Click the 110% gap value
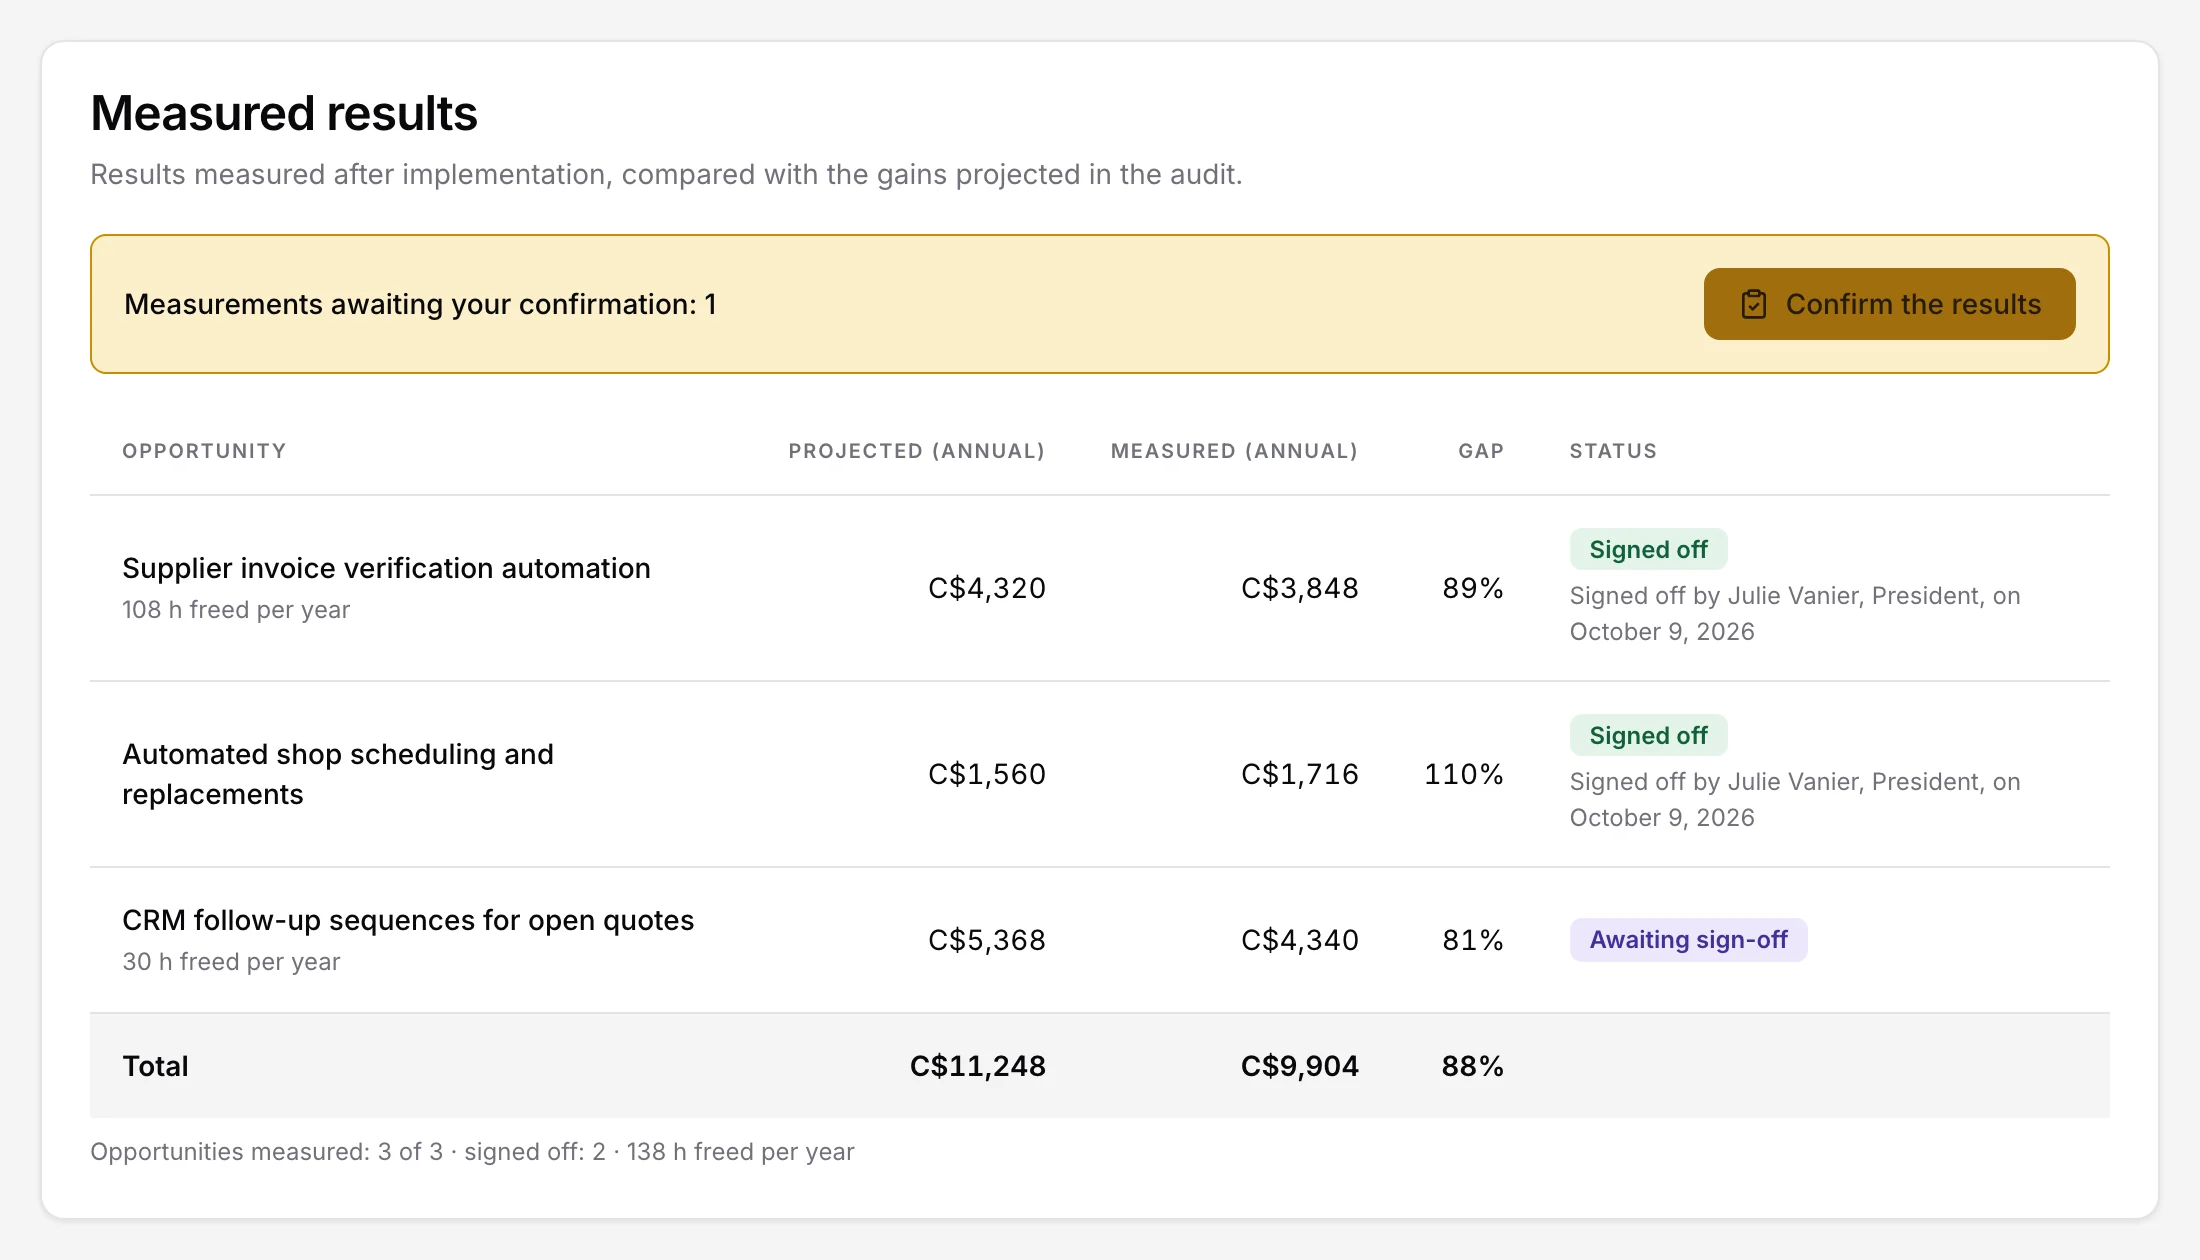 pyautogui.click(x=1464, y=774)
